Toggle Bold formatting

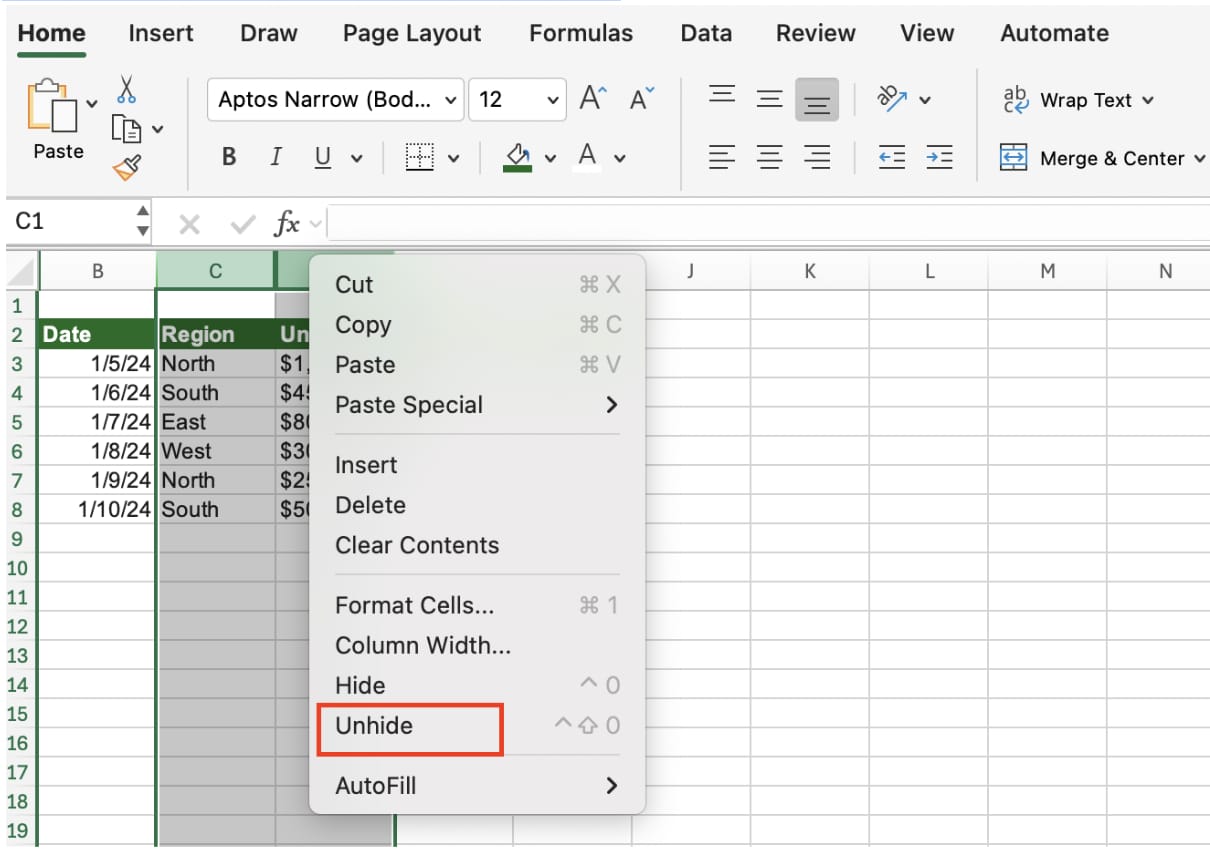coord(229,157)
